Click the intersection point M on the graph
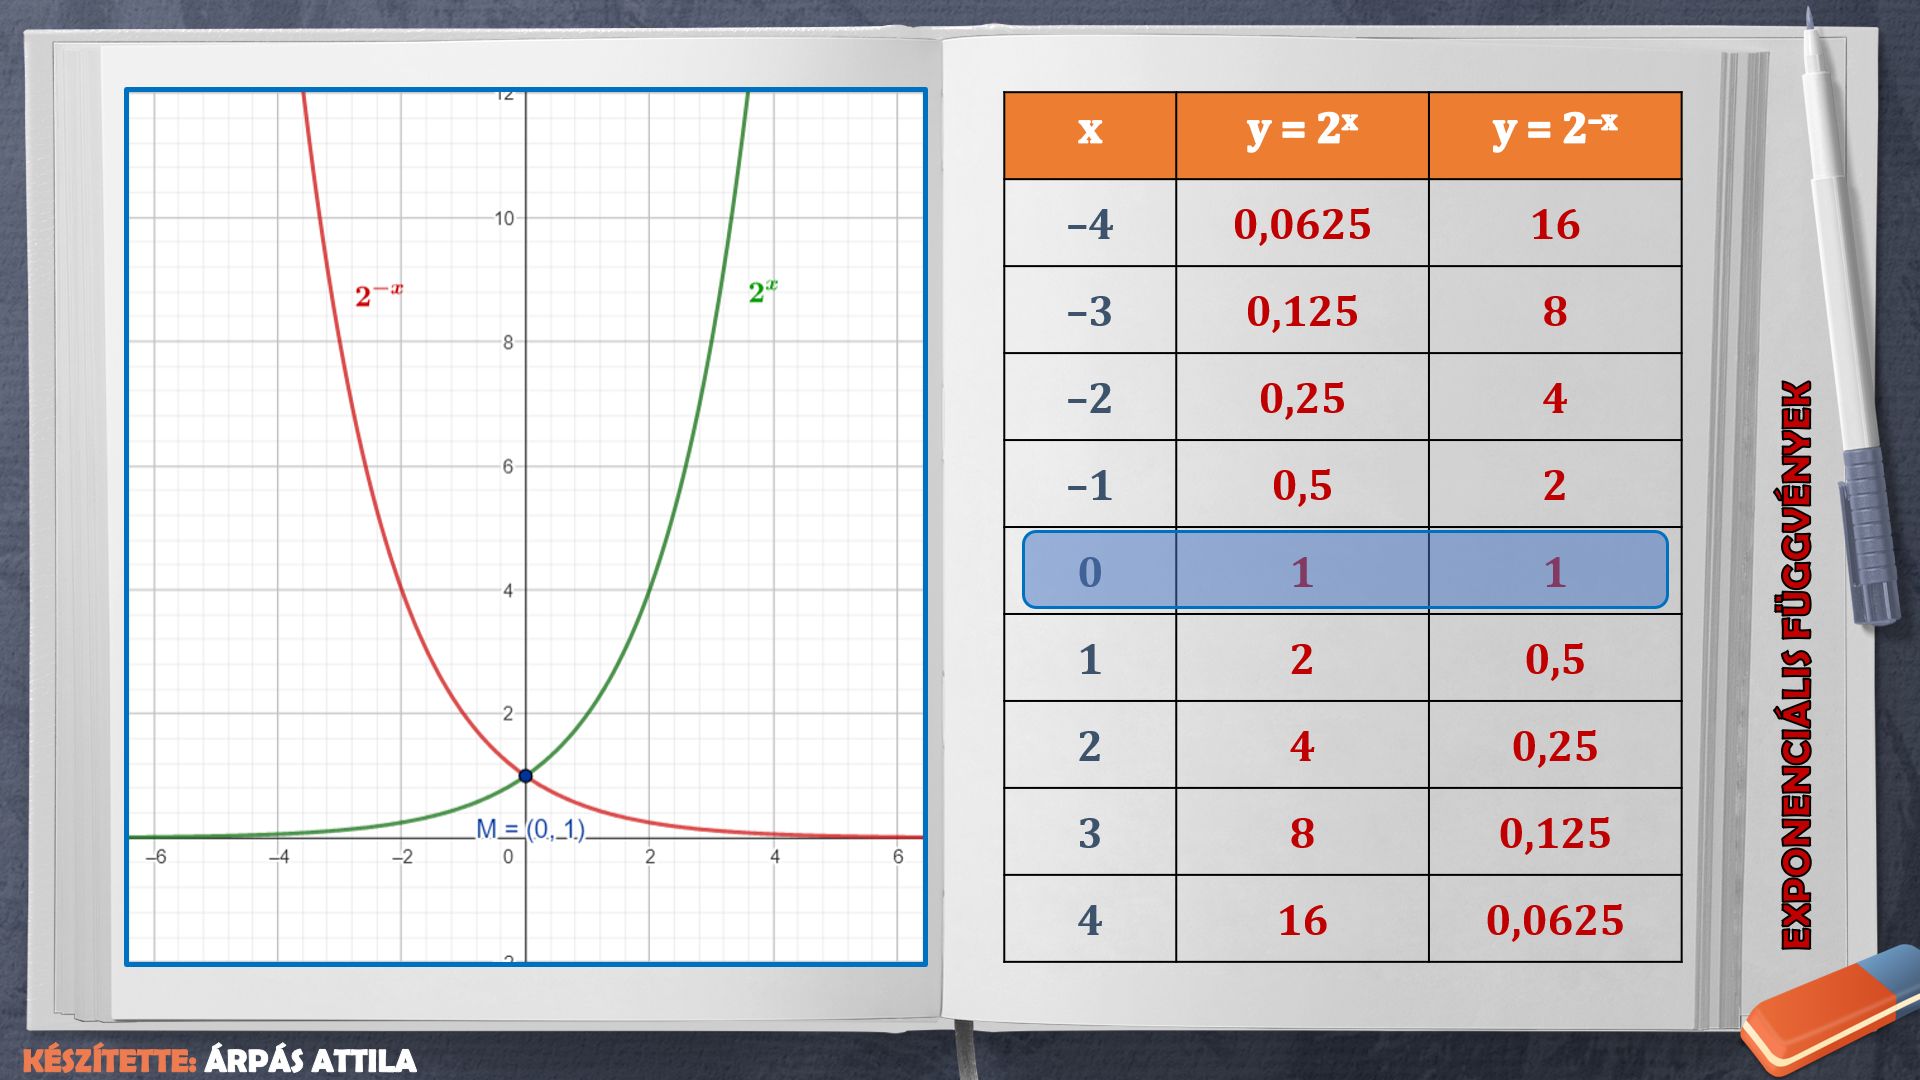Screen dimensions: 1920x1080 (x=526, y=775)
